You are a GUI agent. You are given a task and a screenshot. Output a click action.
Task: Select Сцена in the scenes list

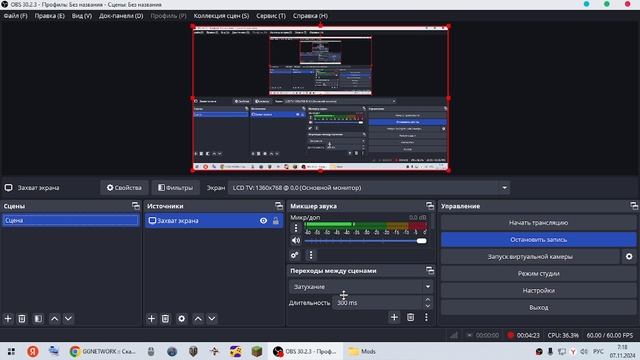click(71, 220)
